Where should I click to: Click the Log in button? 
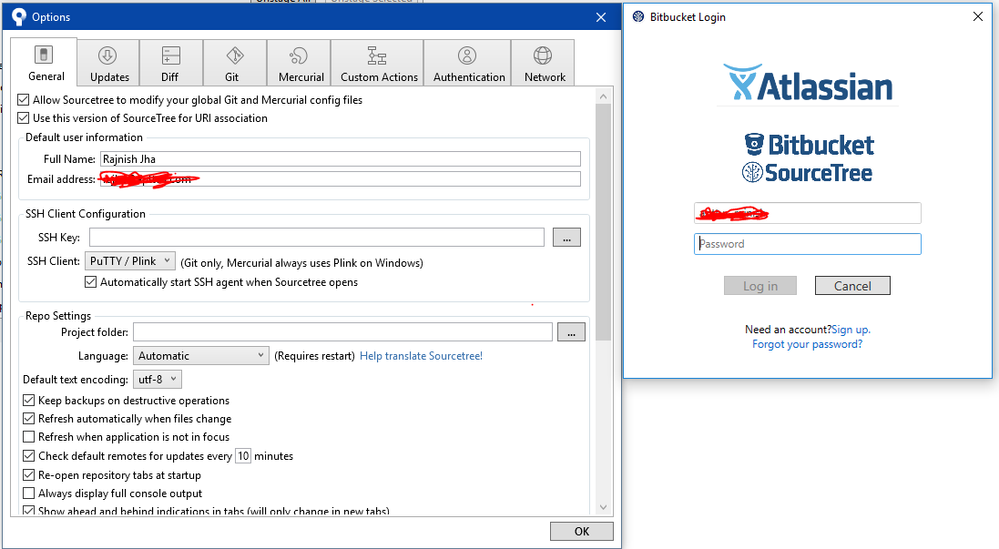[x=760, y=286]
